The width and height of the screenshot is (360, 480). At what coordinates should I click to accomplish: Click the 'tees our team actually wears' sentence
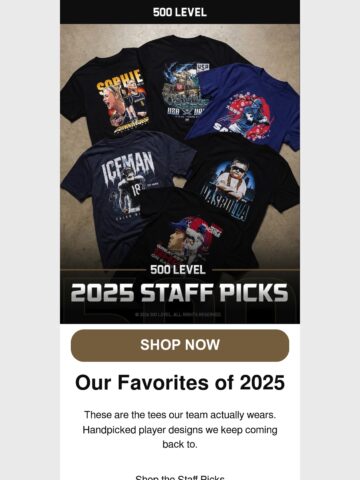click(x=180, y=415)
